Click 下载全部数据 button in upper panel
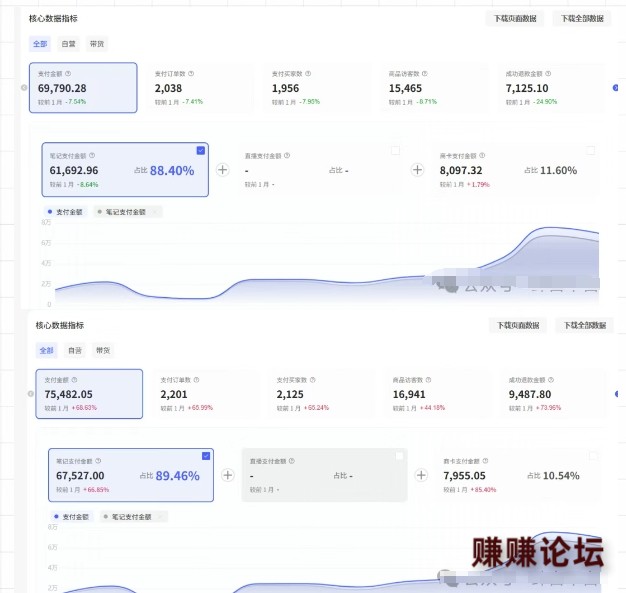Image resolution: width=626 pixels, height=593 pixels. pos(582,19)
